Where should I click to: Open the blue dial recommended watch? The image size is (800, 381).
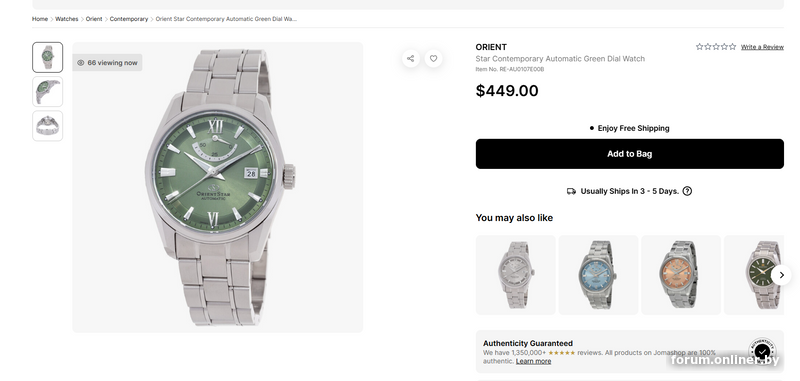(598, 275)
